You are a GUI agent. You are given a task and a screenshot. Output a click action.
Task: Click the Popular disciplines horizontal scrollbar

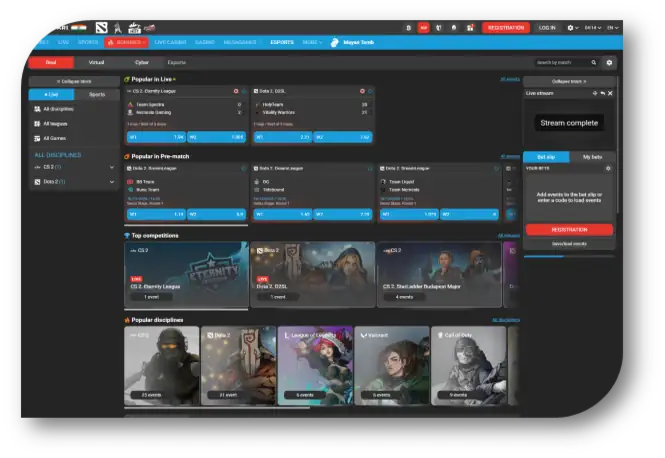pyautogui.click(x=217, y=408)
